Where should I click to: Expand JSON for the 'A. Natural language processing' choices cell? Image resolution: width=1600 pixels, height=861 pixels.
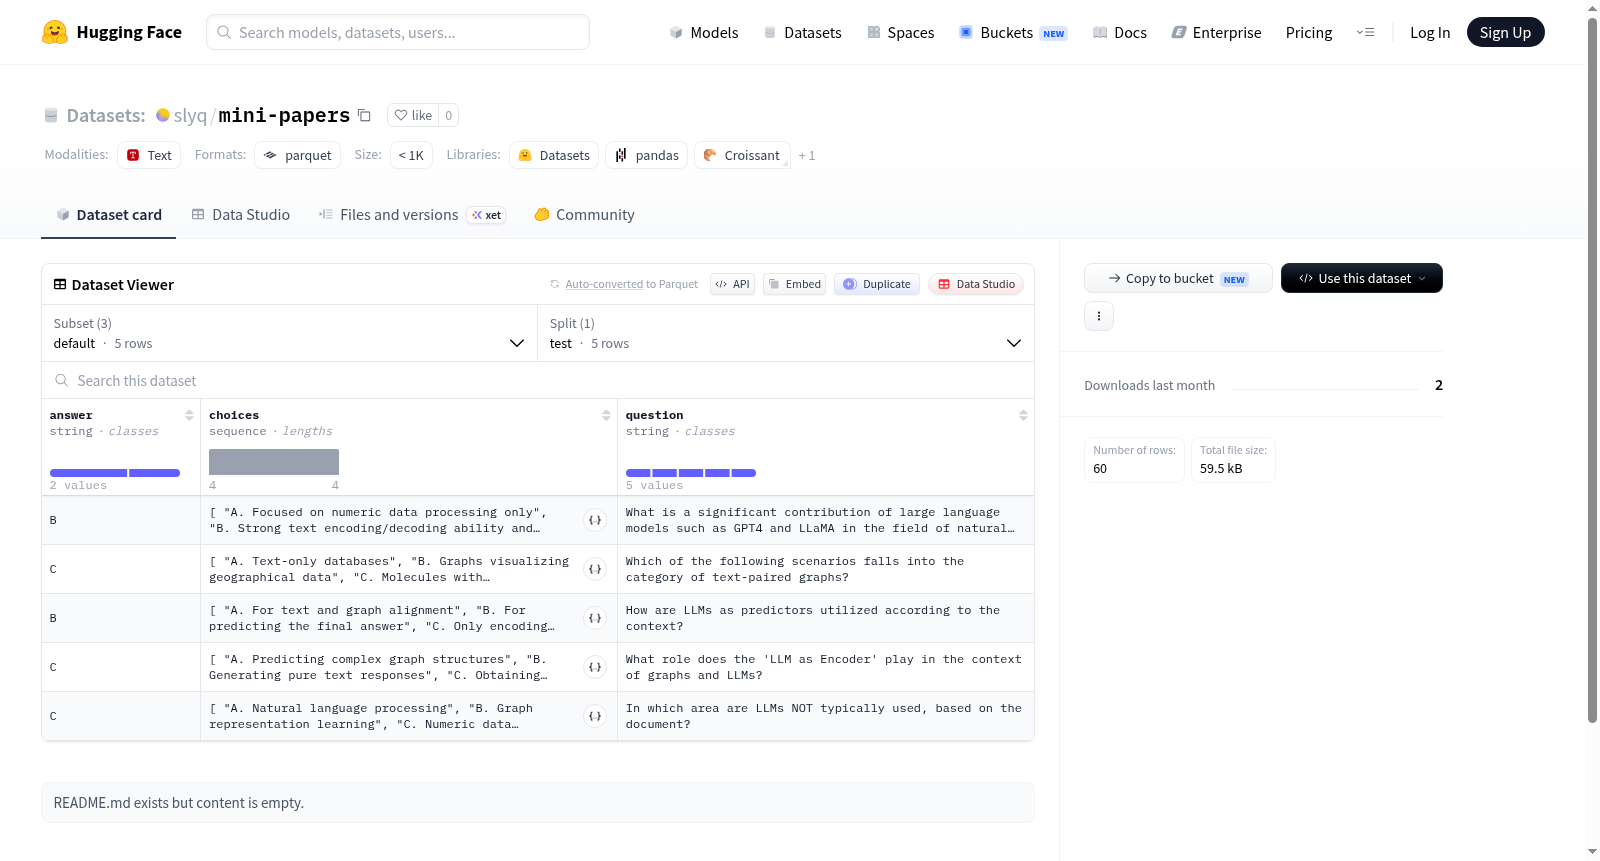(x=595, y=716)
